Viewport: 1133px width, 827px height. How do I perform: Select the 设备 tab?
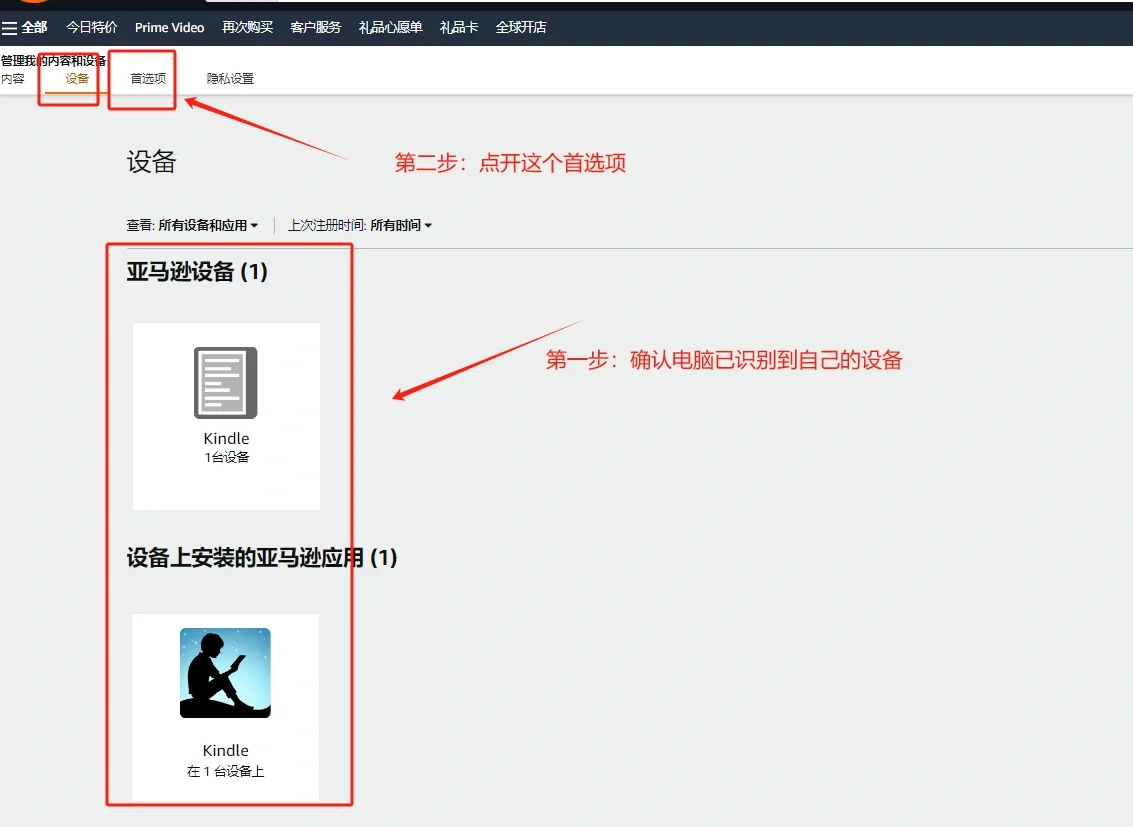click(77, 79)
